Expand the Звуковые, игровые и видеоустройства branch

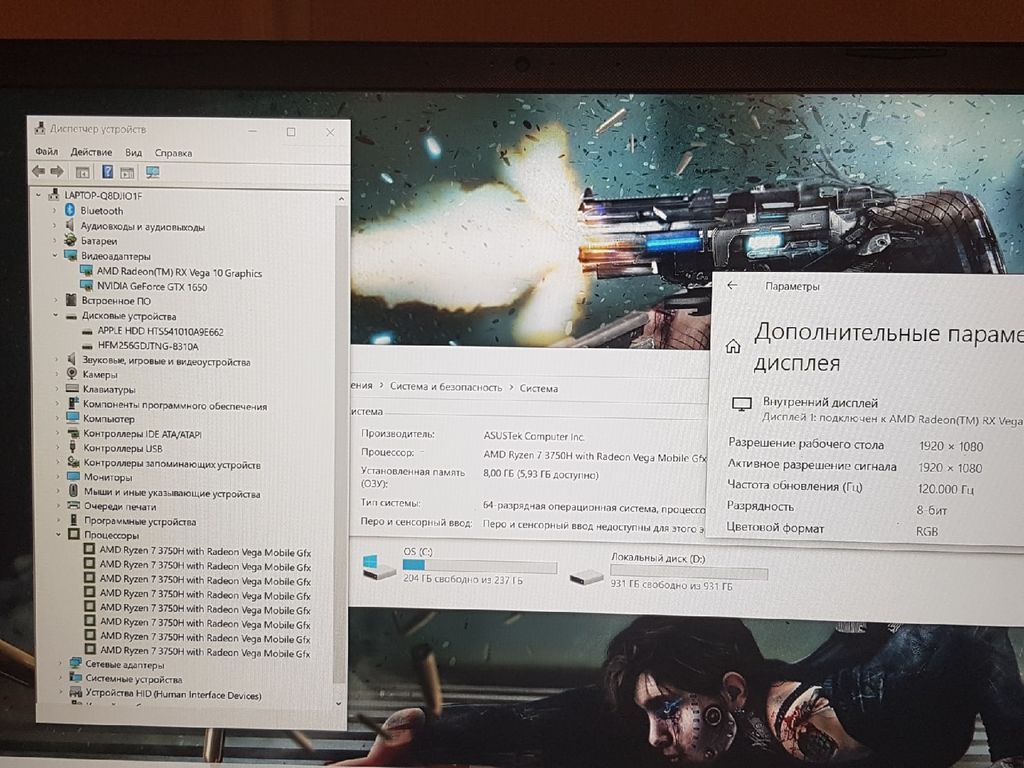pyautogui.click(x=56, y=359)
